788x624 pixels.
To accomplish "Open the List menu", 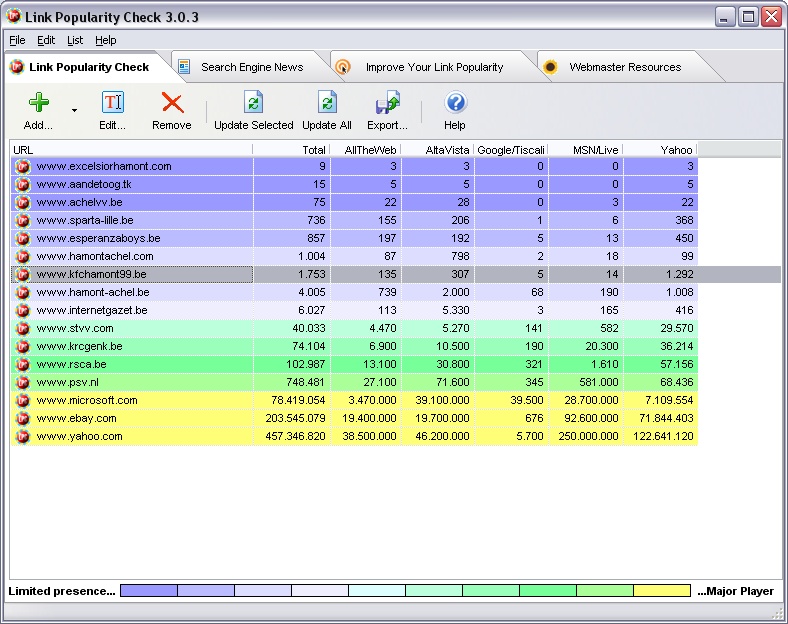I will pos(75,40).
